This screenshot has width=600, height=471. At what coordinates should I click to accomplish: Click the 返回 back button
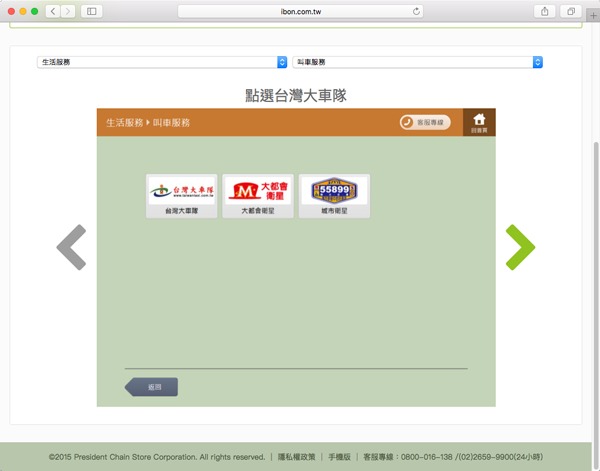coord(151,387)
